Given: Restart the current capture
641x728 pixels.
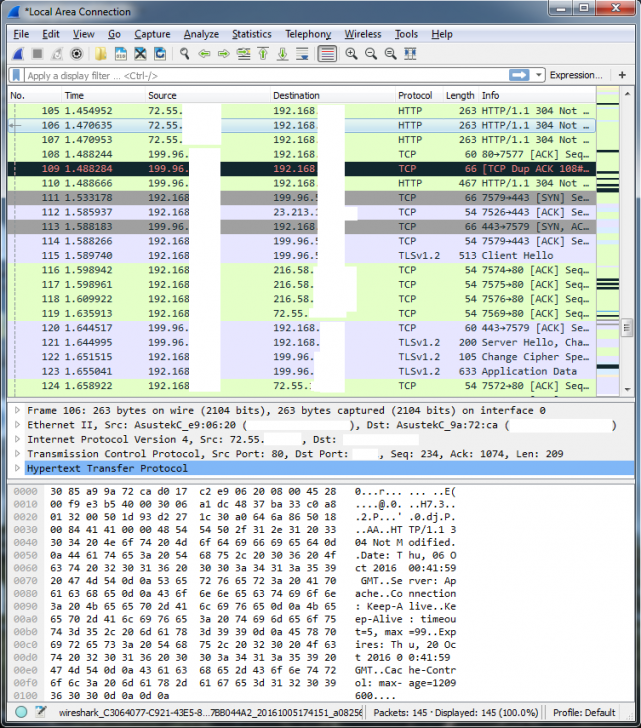Looking at the screenshot, I should coord(57,54).
